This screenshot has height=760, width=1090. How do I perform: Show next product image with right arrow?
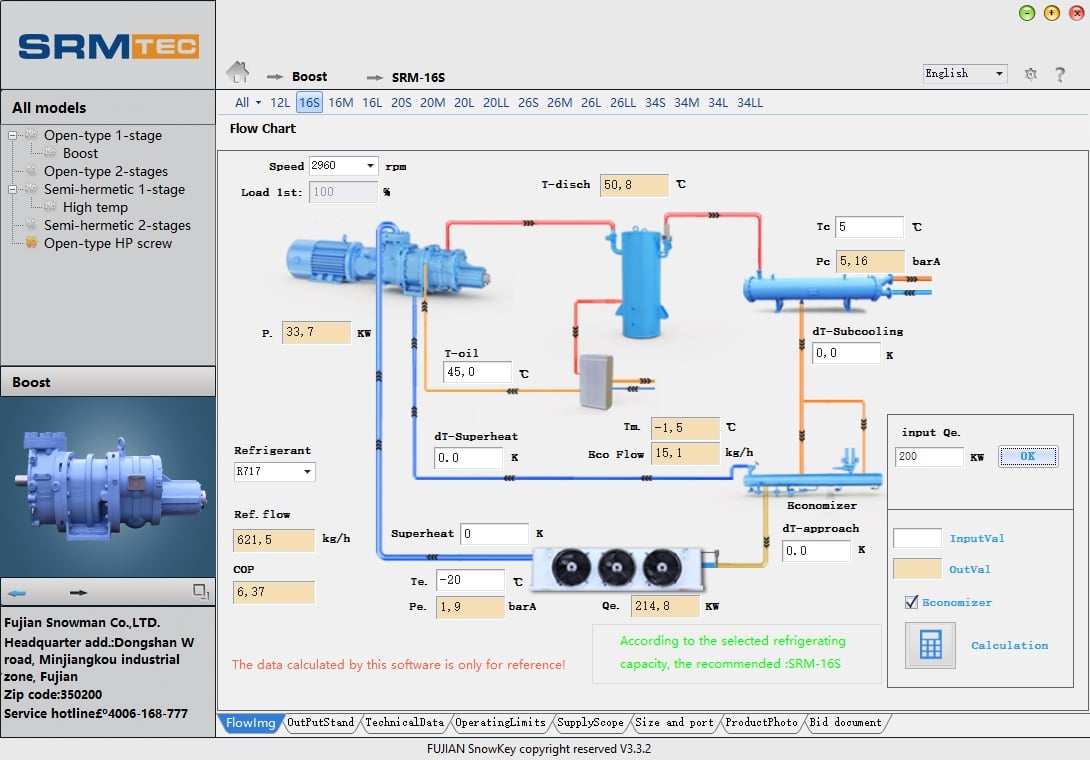[78, 593]
